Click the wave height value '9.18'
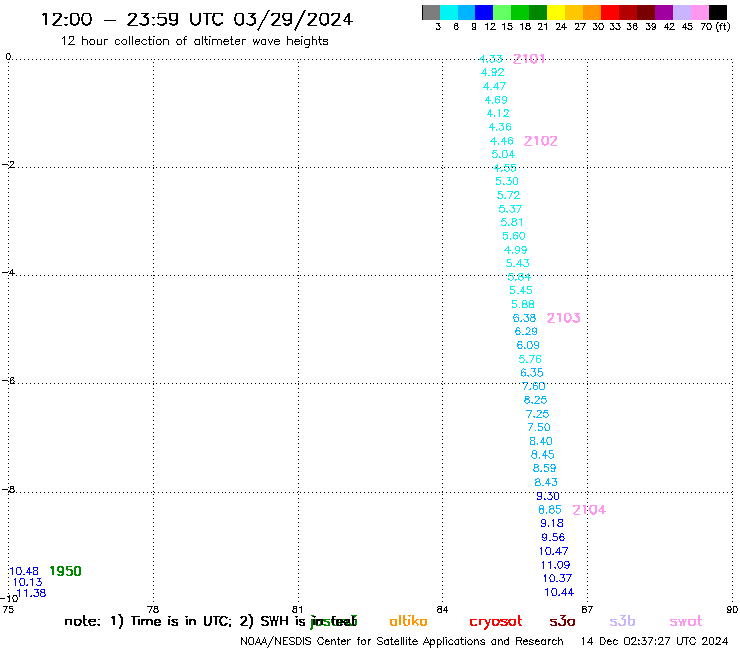Image resolution: width=740 pixels, height=650 pixels. (x=552, y=523)
